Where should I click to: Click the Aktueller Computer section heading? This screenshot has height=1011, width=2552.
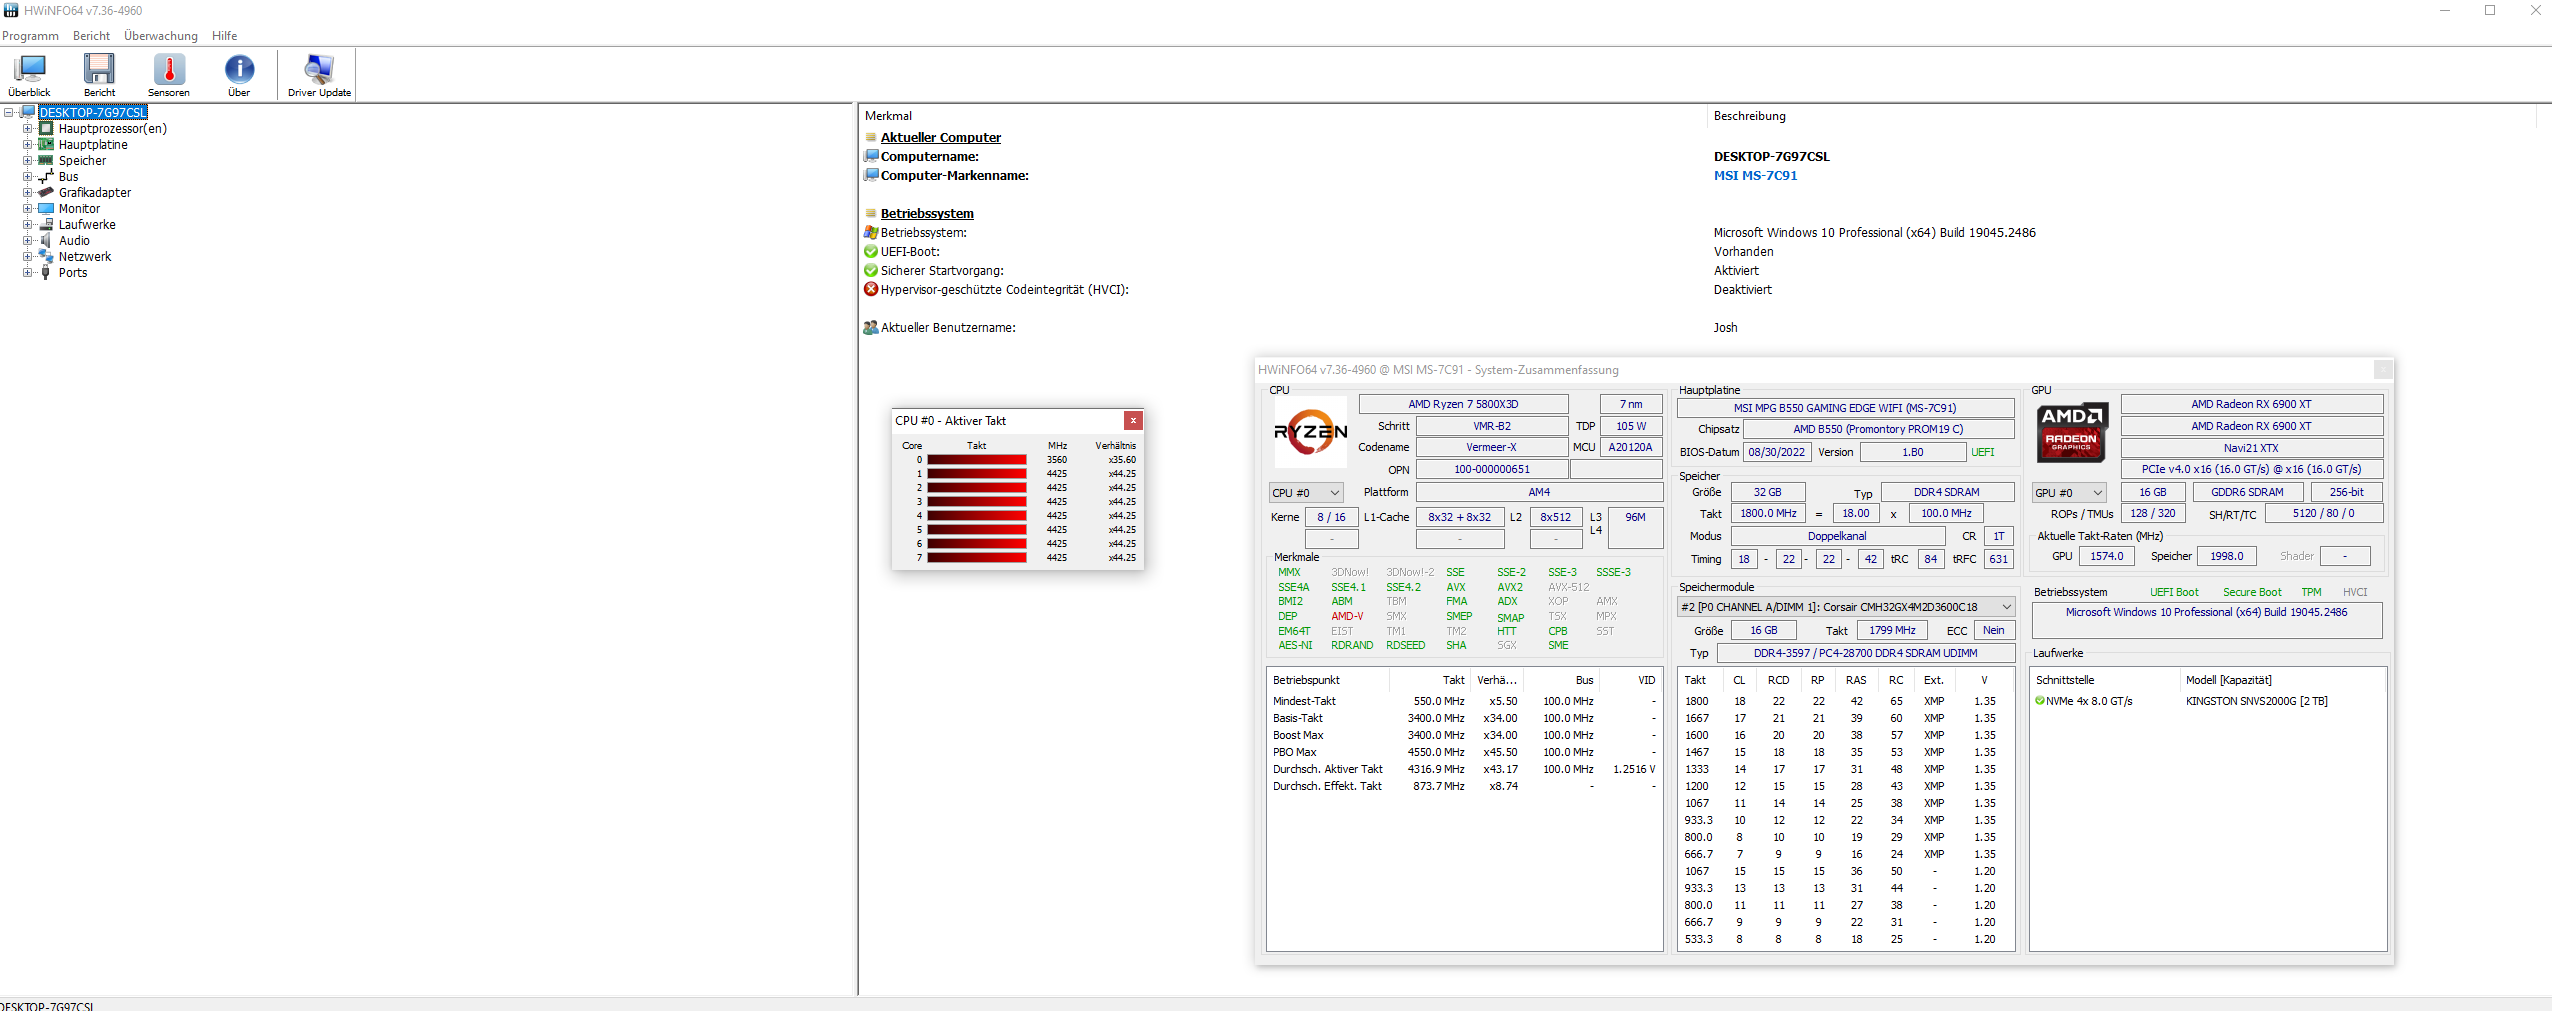940,138
